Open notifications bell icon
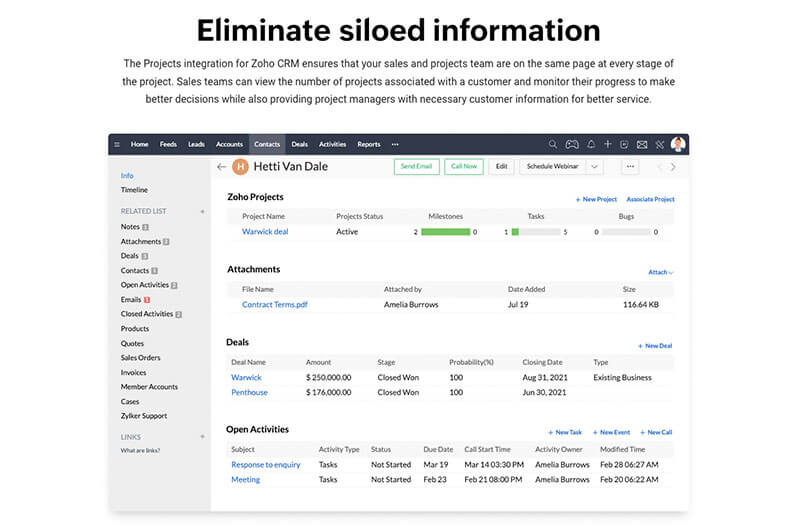Image resolution: width=800 pixels, height=530 pixels. [591, 144]
